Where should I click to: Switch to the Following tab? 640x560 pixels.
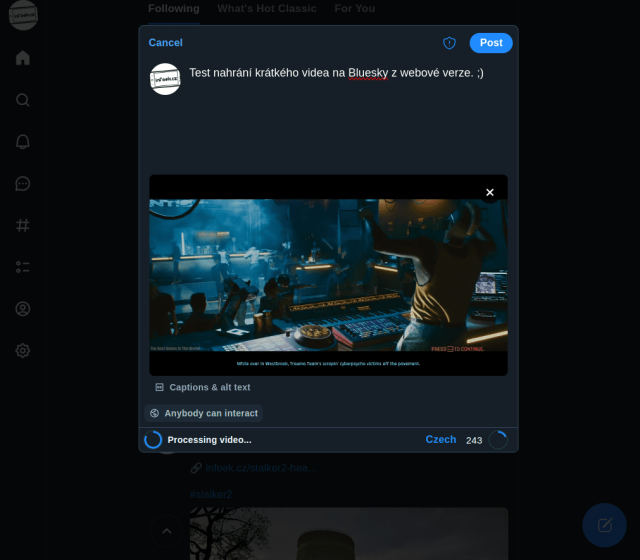point(173,9)
